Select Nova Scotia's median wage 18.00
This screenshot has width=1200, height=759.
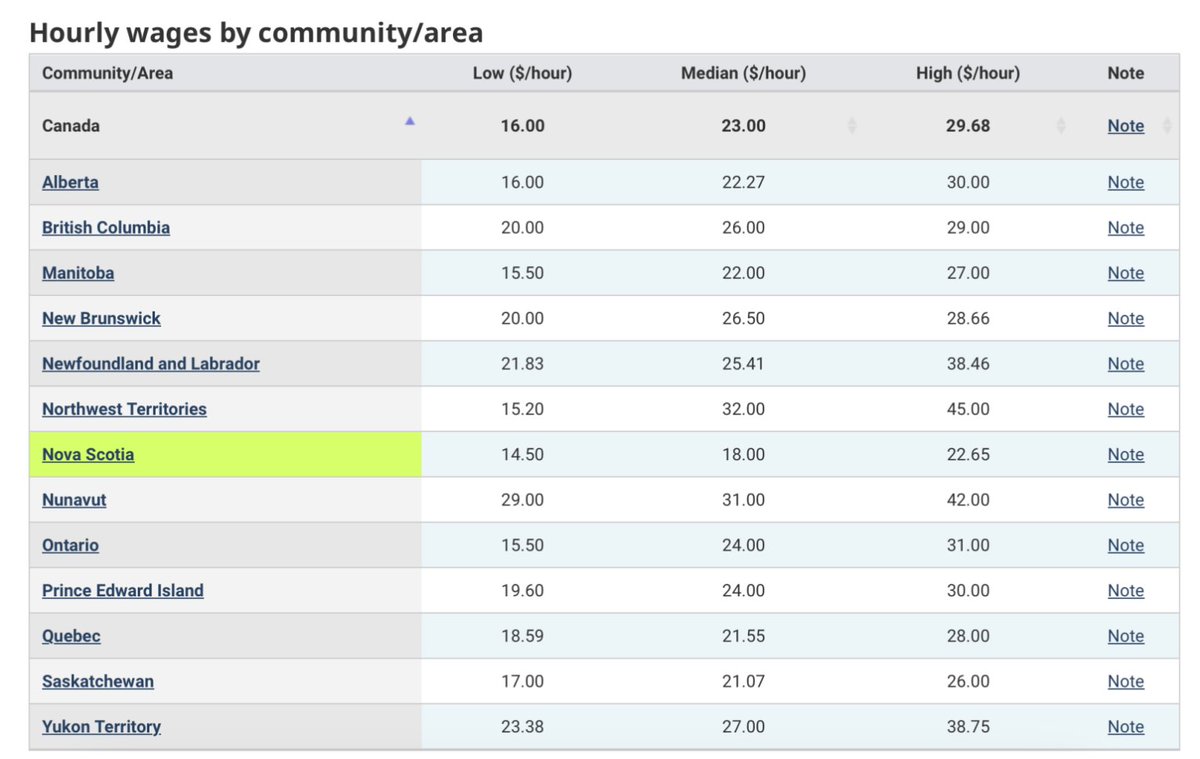pyautogui.click(x=743, y=454)
